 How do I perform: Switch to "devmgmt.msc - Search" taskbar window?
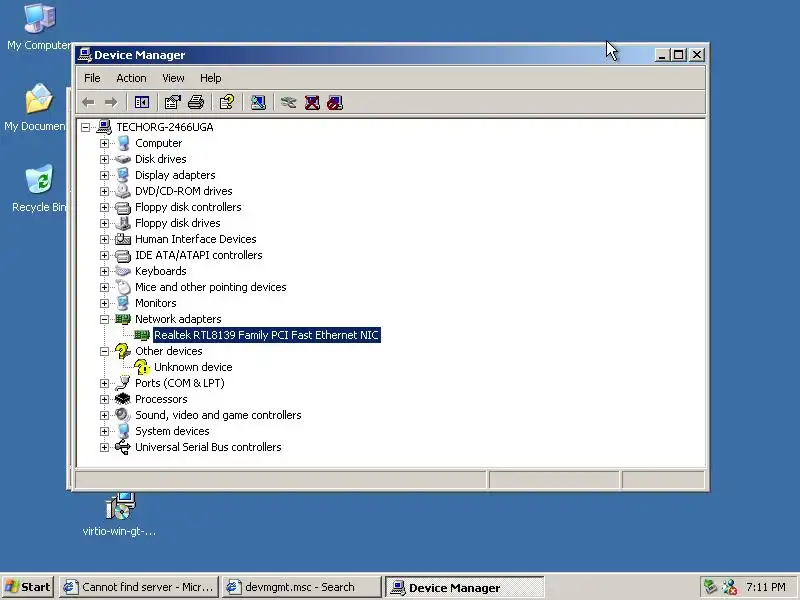[302, 587]
